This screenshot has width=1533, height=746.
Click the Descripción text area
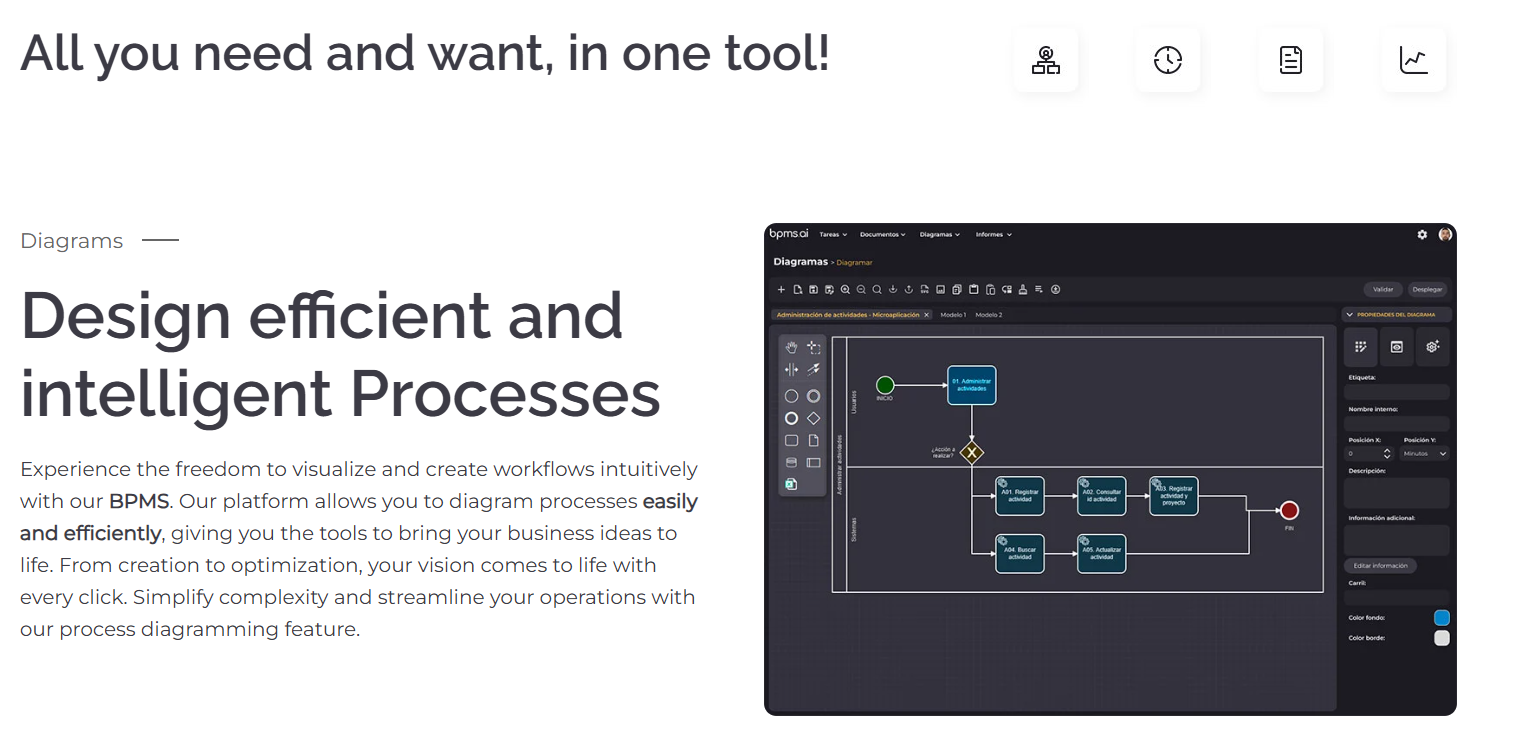tap(1397, 493)
